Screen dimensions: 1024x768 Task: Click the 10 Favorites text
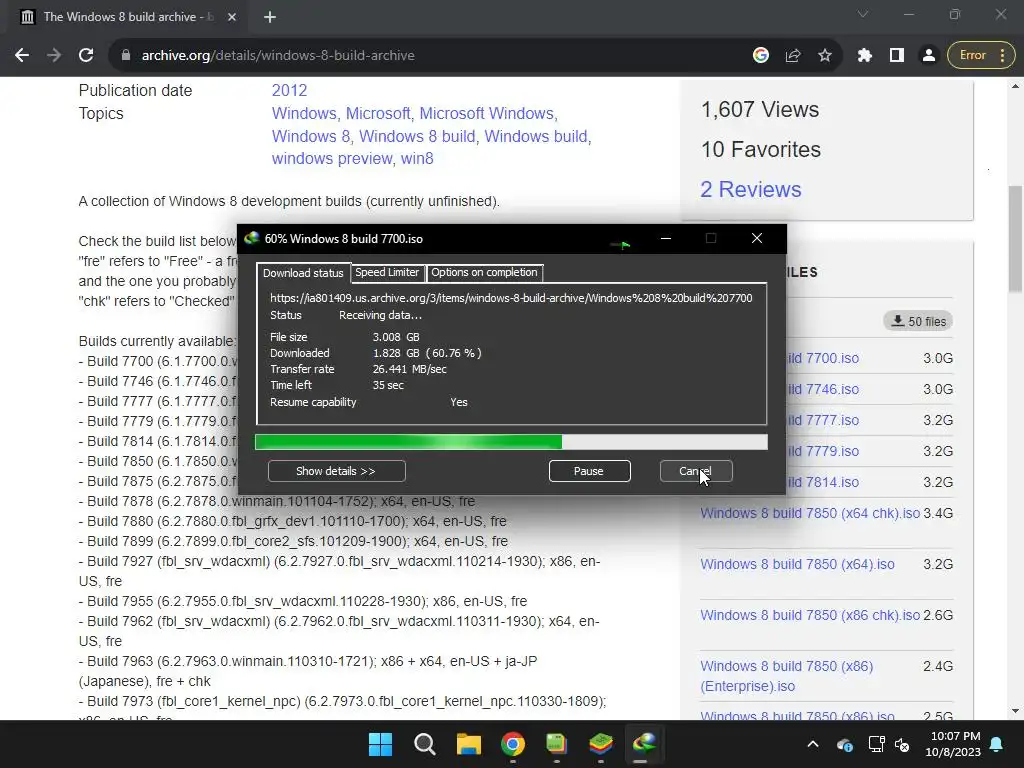click(x=761, y=149)
